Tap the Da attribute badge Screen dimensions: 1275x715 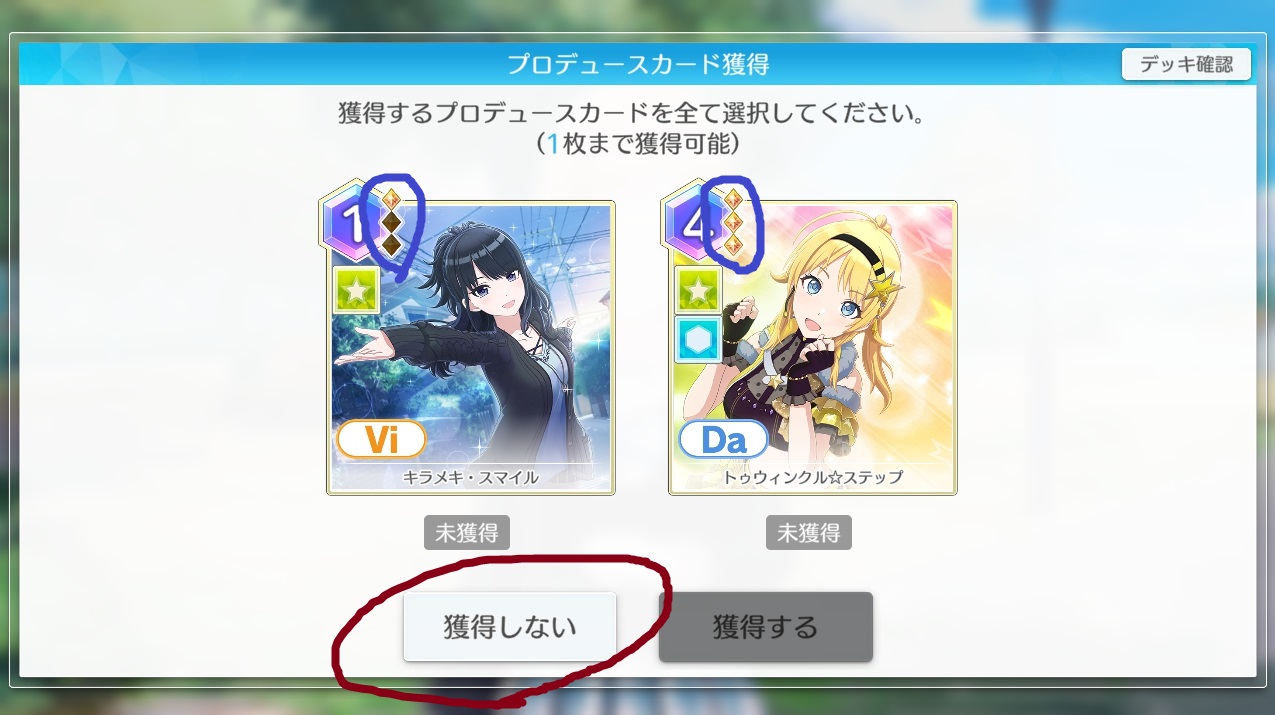coord(723,439)
